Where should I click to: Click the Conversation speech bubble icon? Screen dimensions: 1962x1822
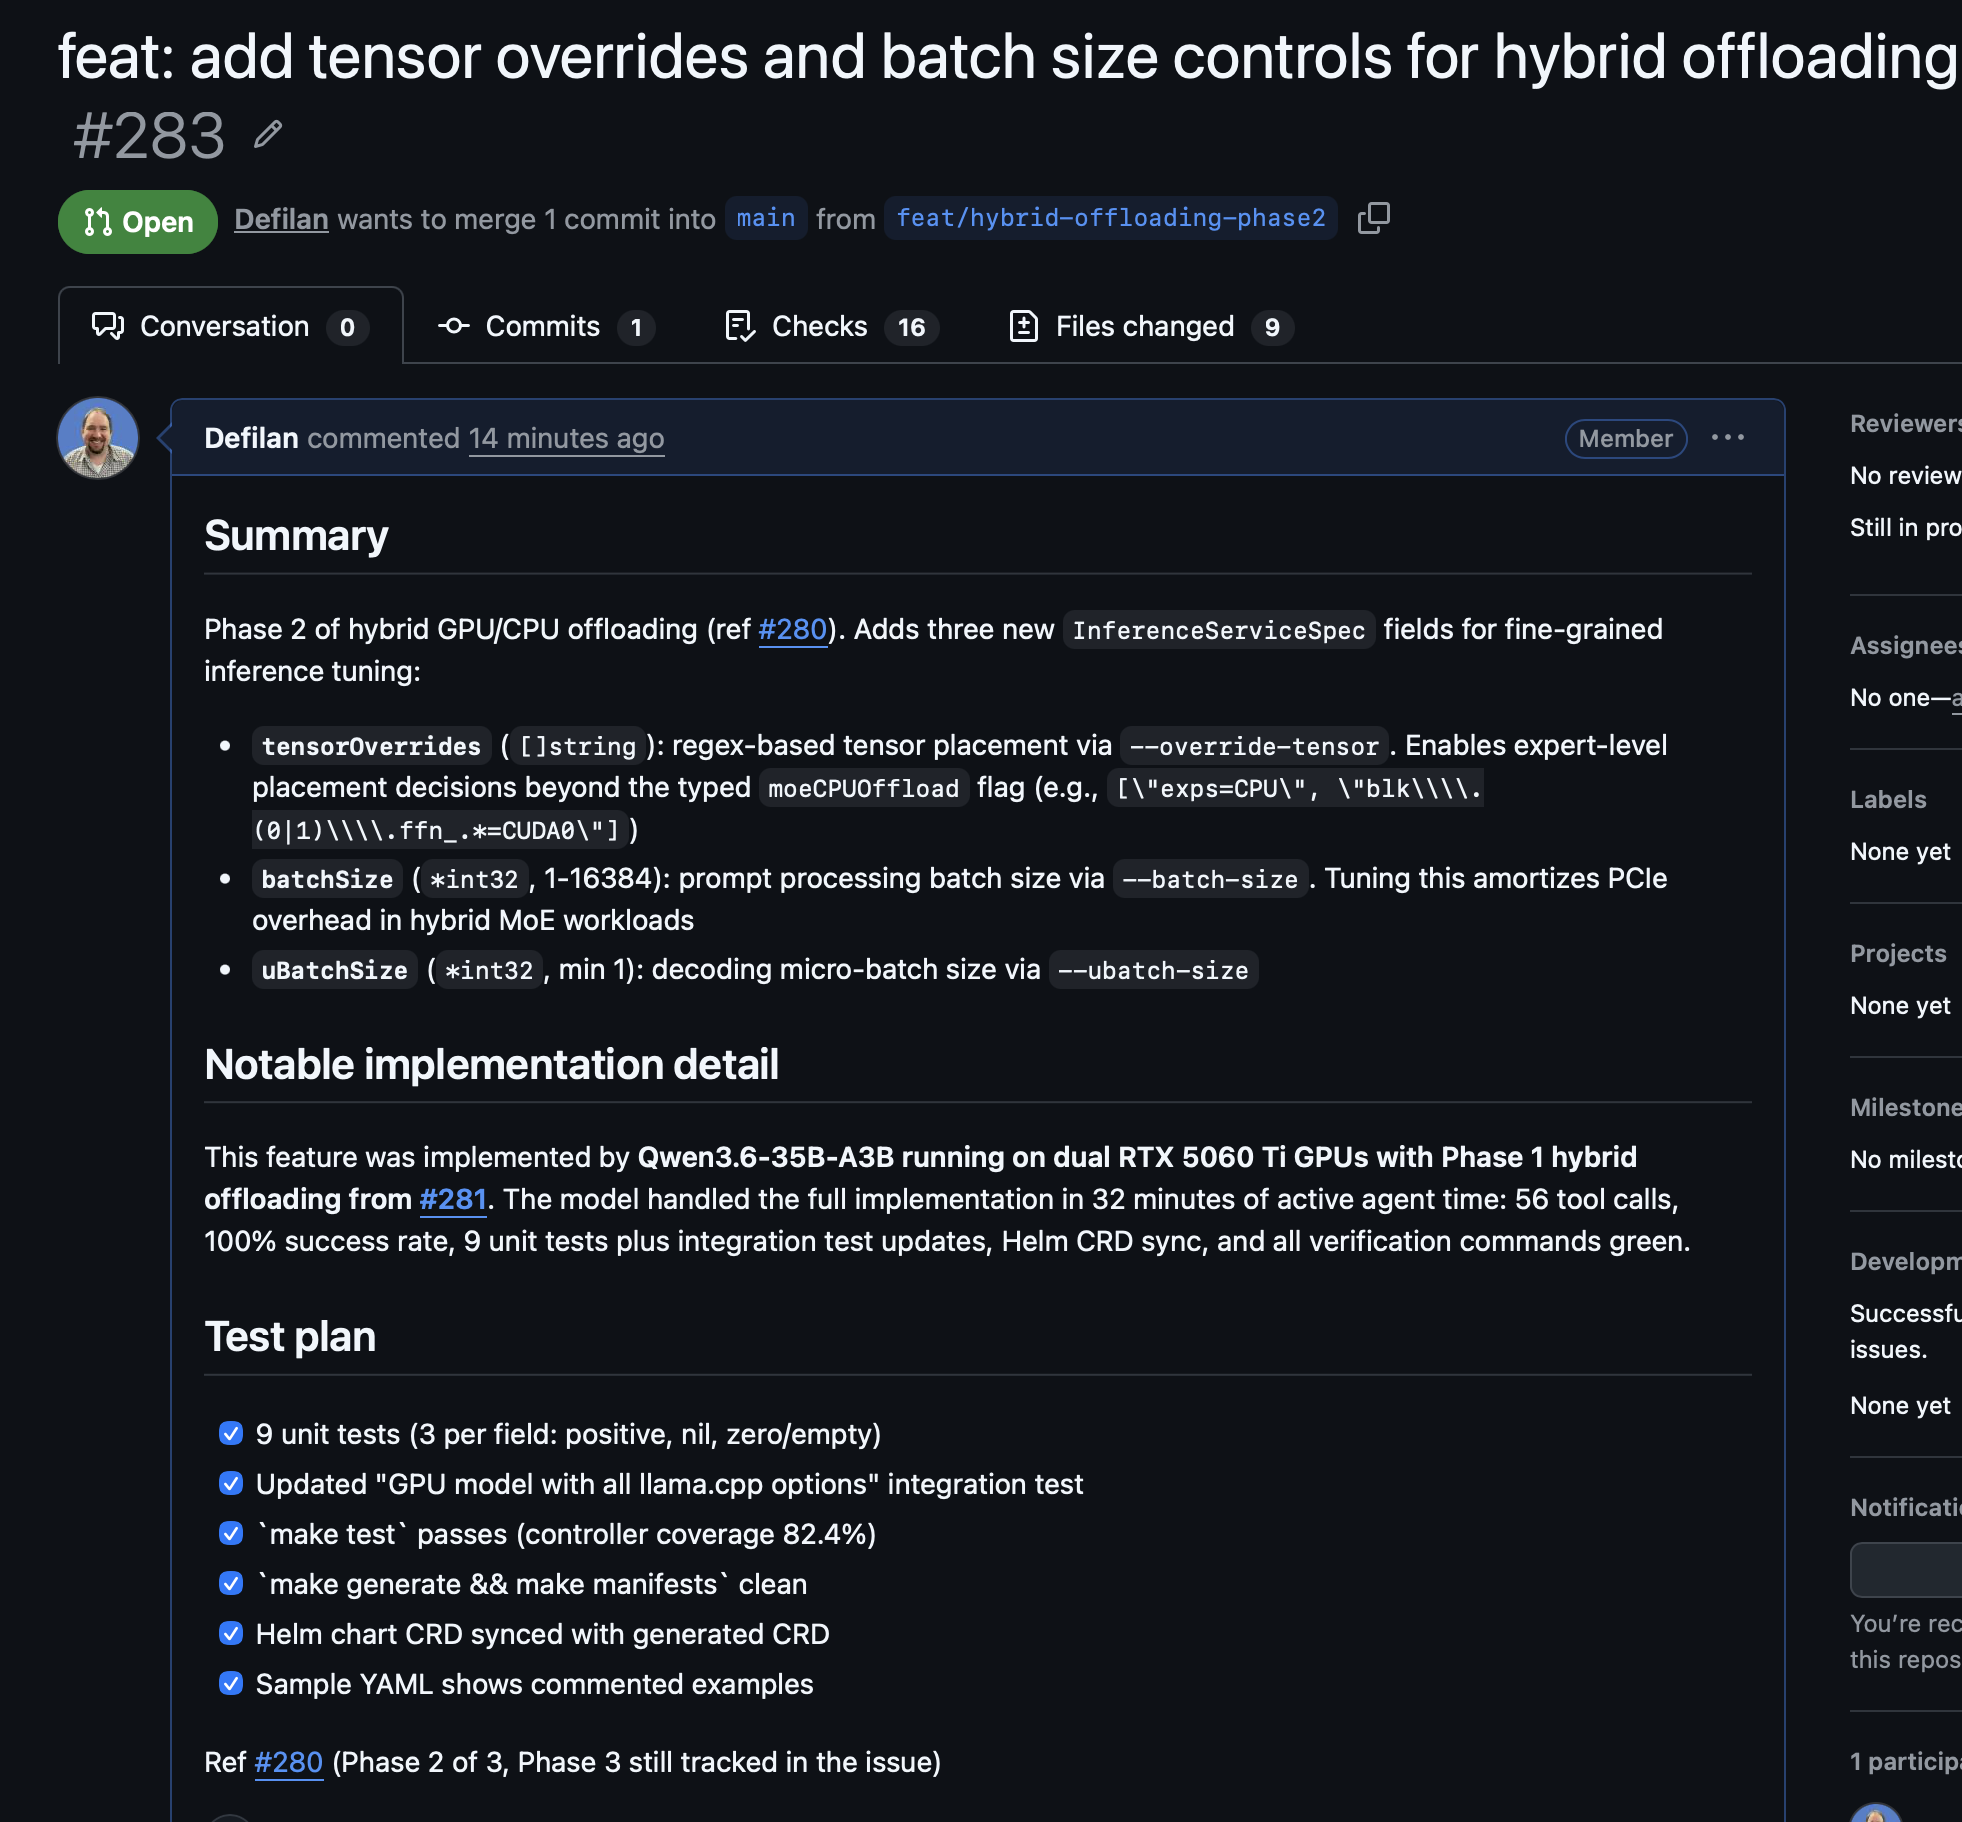click(108, 326)
